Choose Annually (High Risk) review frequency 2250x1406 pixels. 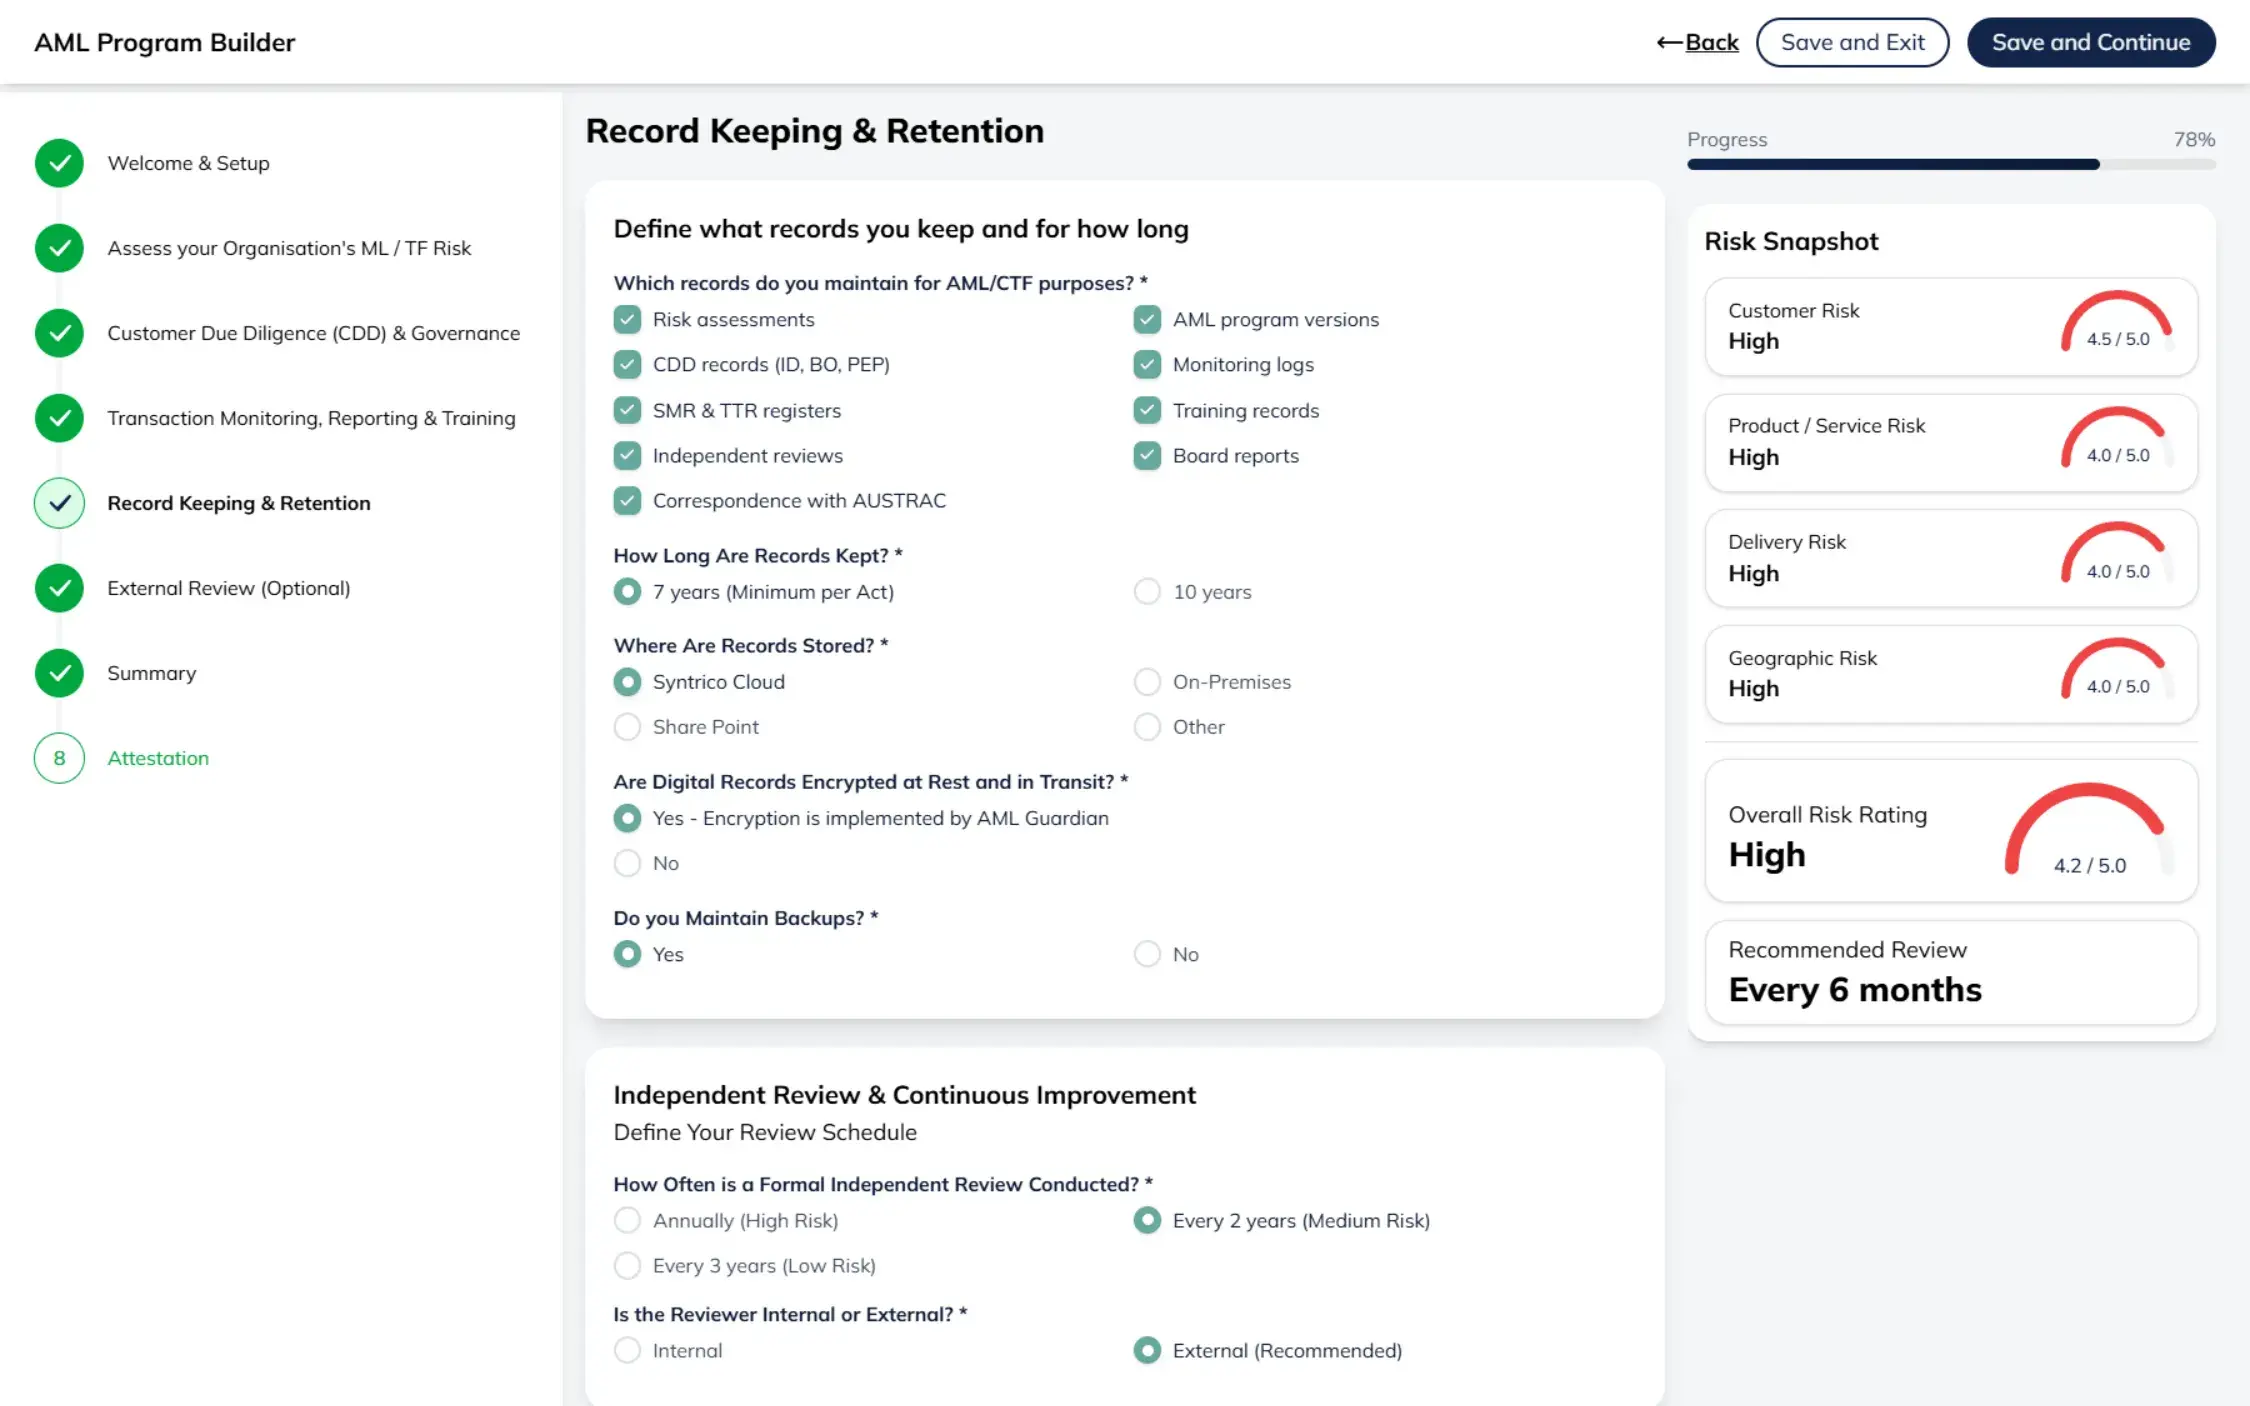pos(627,1220)
